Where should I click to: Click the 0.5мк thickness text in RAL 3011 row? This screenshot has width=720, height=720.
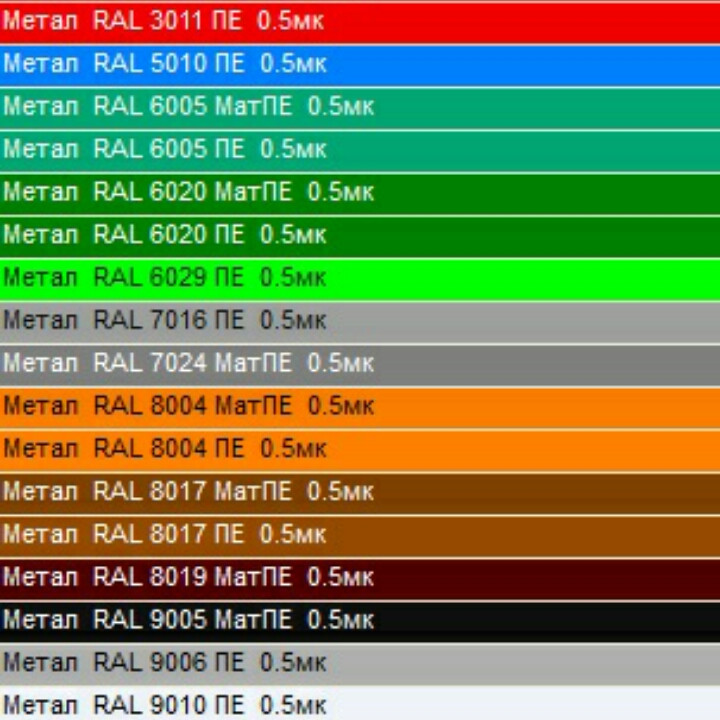[290, 21]
